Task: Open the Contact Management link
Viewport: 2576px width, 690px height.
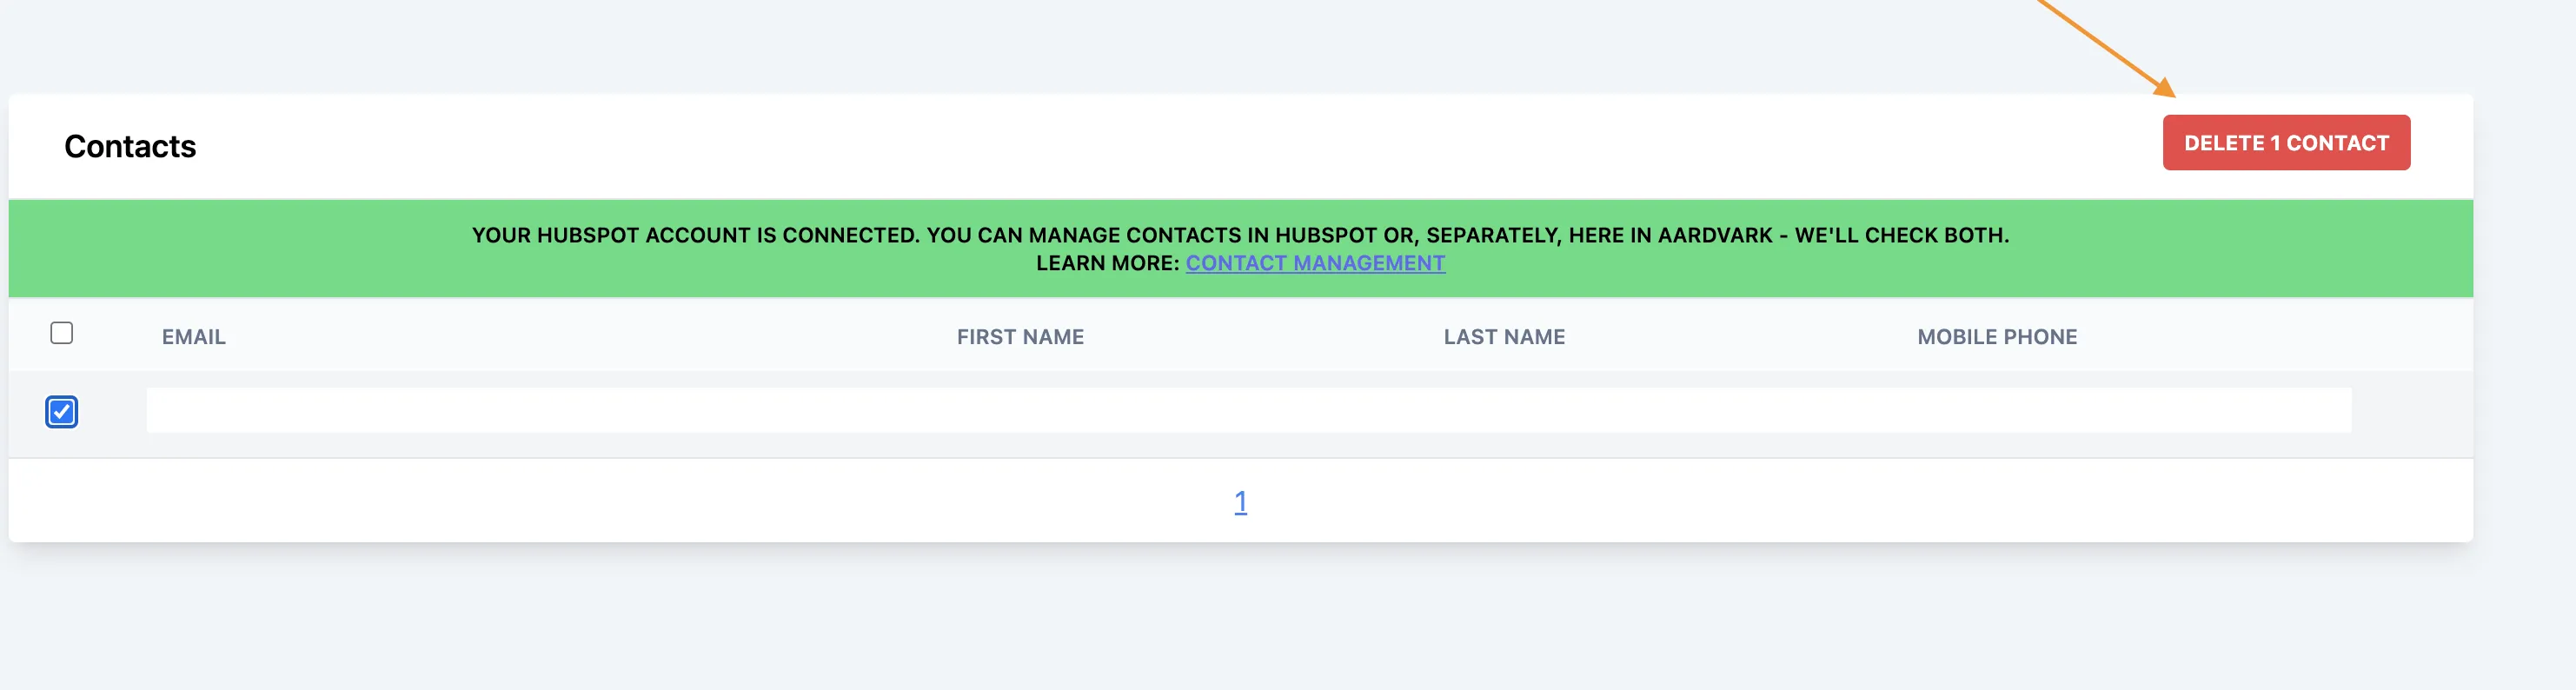Action: tap(1314, 263)
